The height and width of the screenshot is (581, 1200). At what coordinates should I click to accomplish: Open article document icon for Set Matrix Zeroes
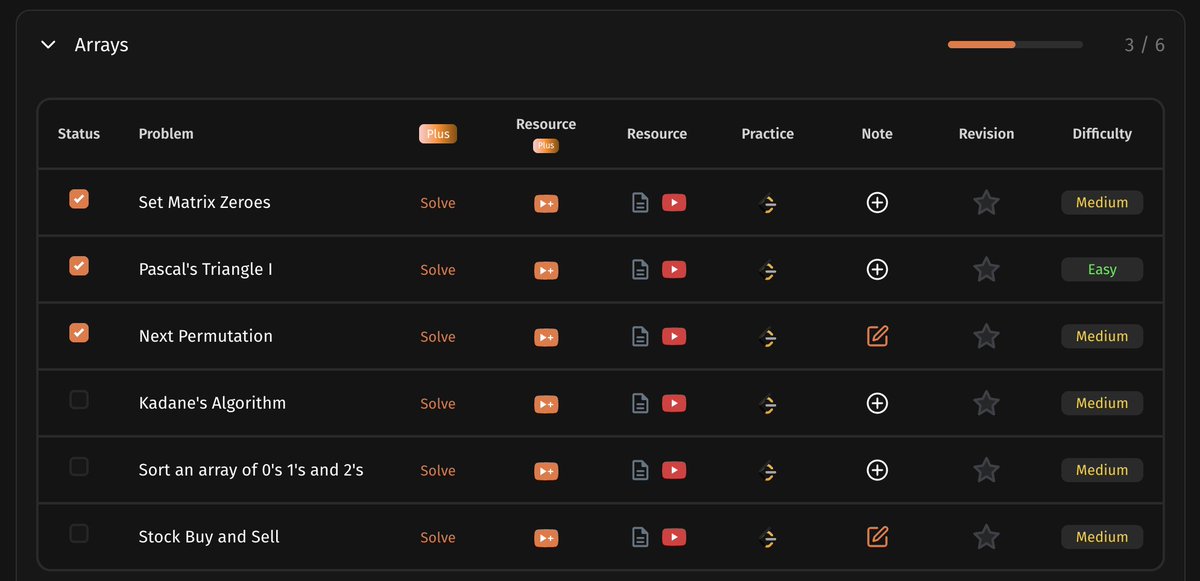coord(640,203)
